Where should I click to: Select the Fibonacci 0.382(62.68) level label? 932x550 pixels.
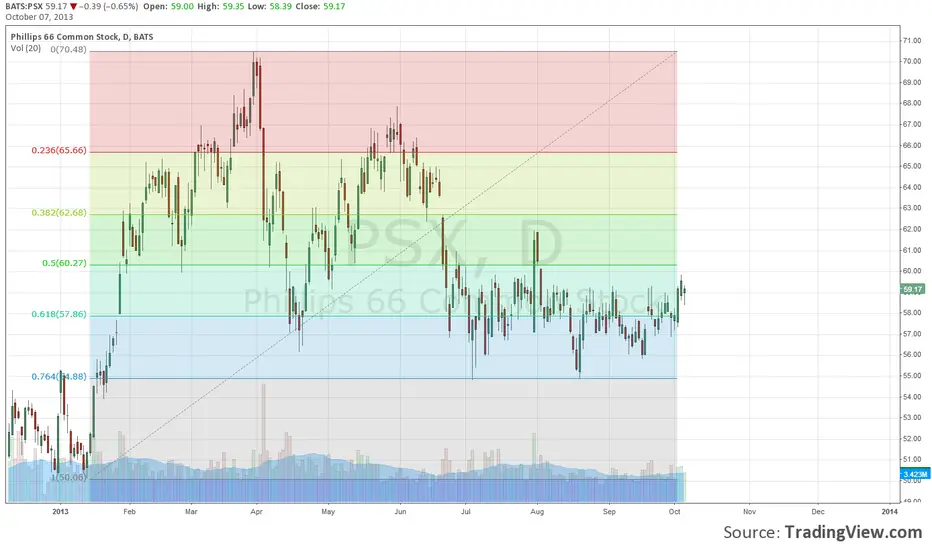59,213
